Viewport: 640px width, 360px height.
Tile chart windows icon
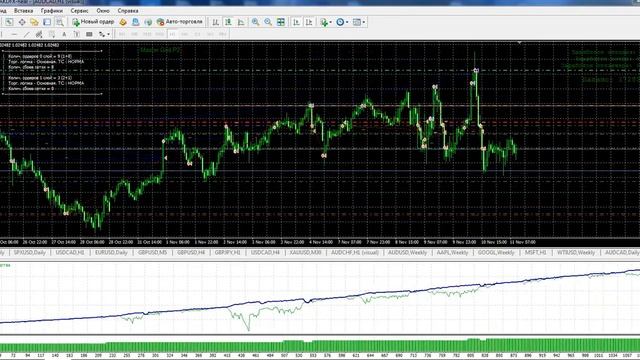281,22
